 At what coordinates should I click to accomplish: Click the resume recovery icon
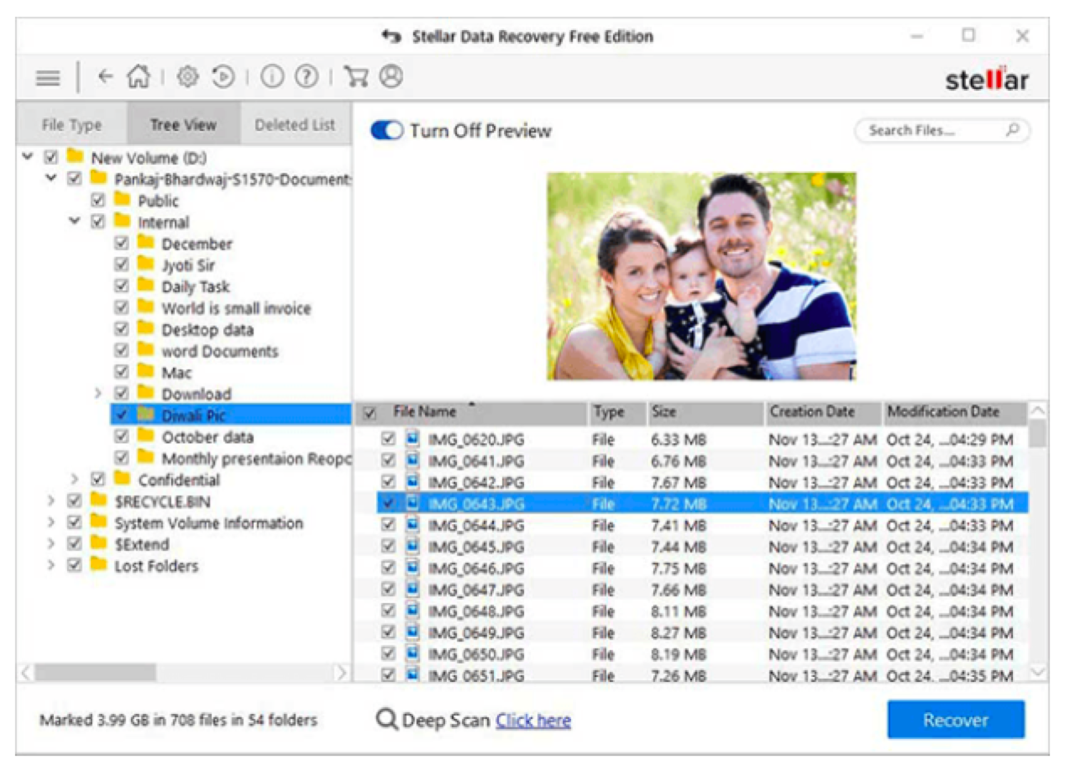pos(223,76)
